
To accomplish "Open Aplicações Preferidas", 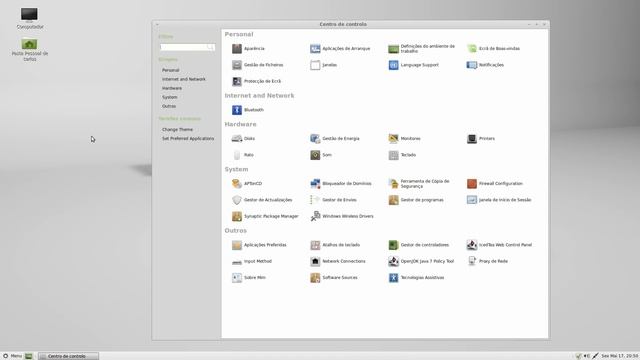I will [259, 244].
